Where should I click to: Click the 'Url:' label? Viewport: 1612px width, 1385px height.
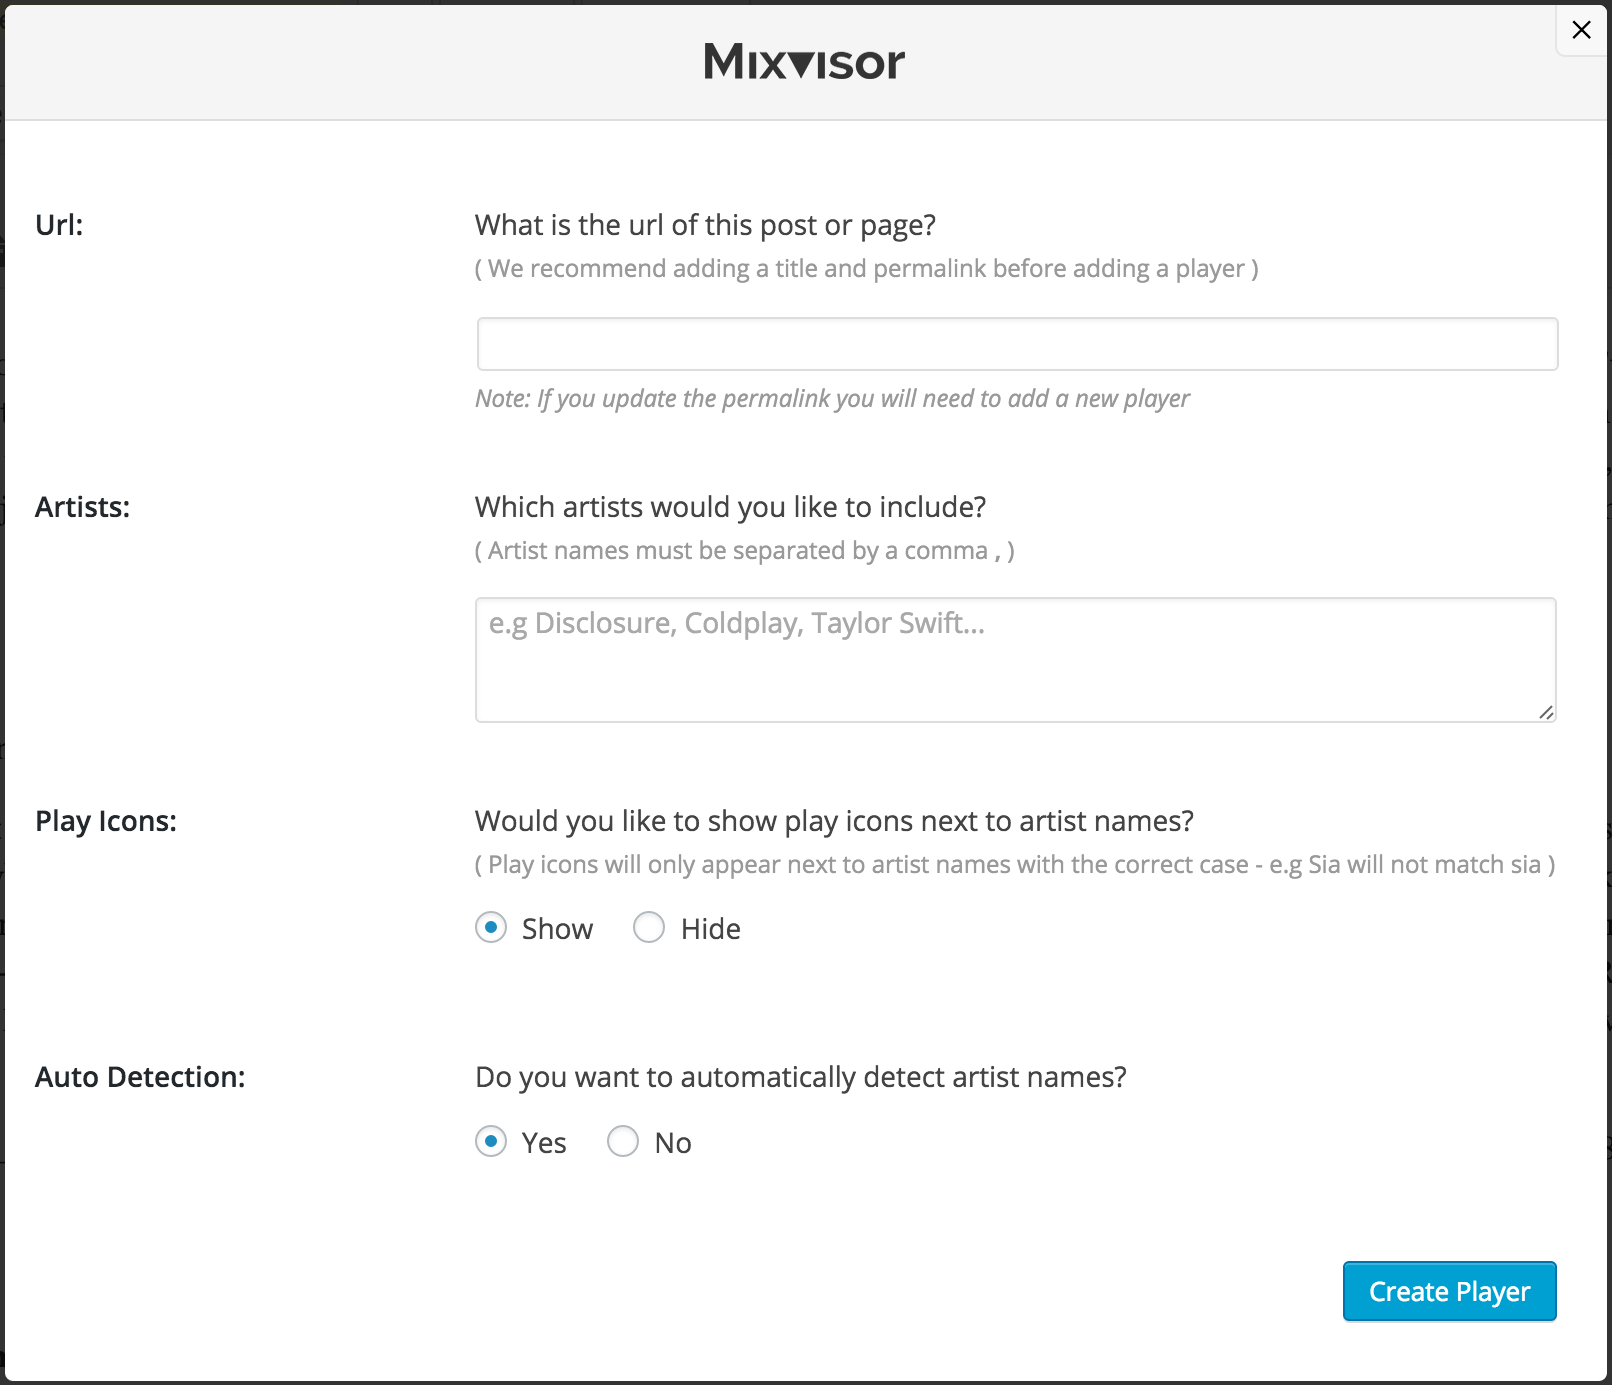59,225
